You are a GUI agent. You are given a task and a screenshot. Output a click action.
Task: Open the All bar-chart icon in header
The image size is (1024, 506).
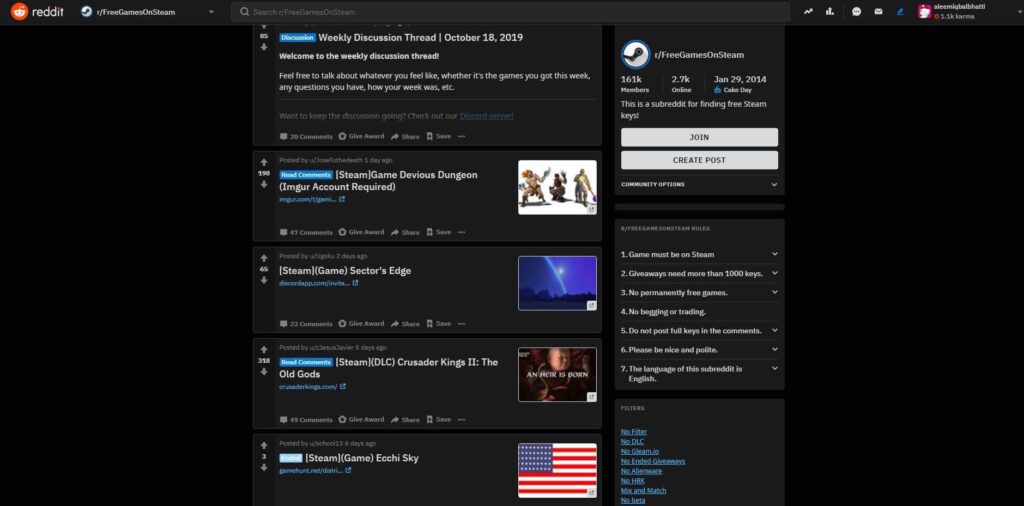pyautogui.click(x=829, y=12)
